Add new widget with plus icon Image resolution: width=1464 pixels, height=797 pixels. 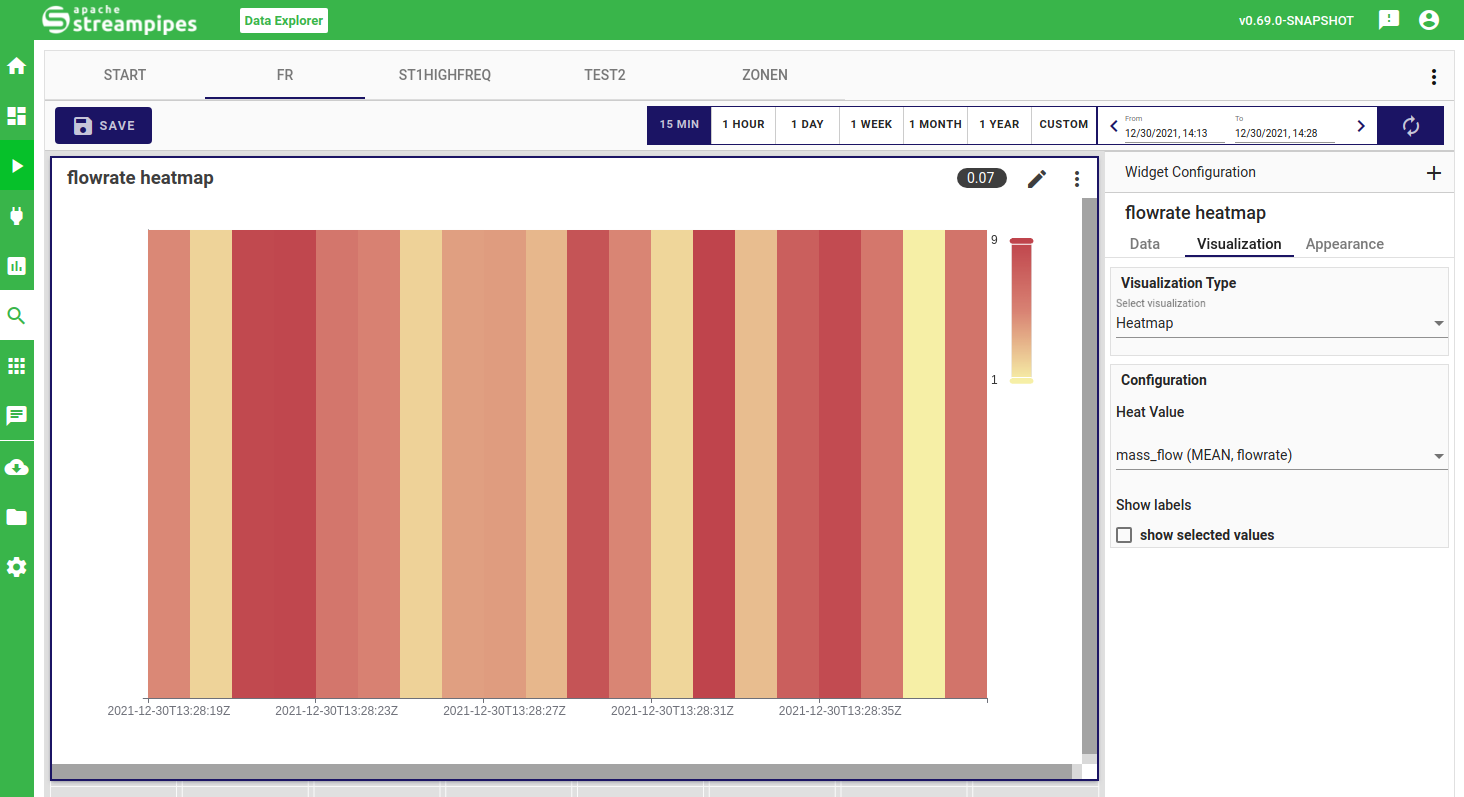[x=1433, y=173]
